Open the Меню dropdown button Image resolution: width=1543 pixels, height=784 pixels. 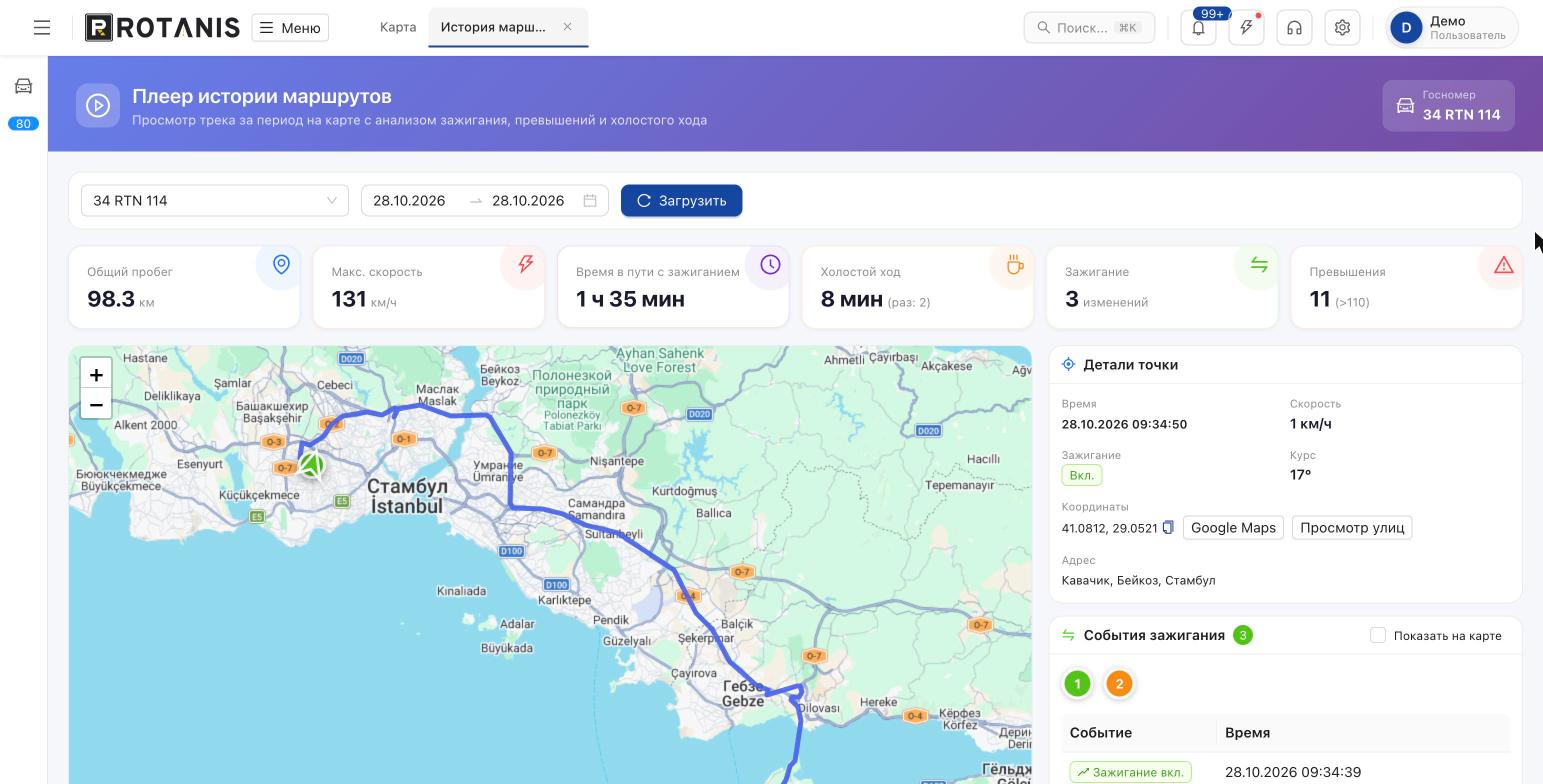[290, 28]
